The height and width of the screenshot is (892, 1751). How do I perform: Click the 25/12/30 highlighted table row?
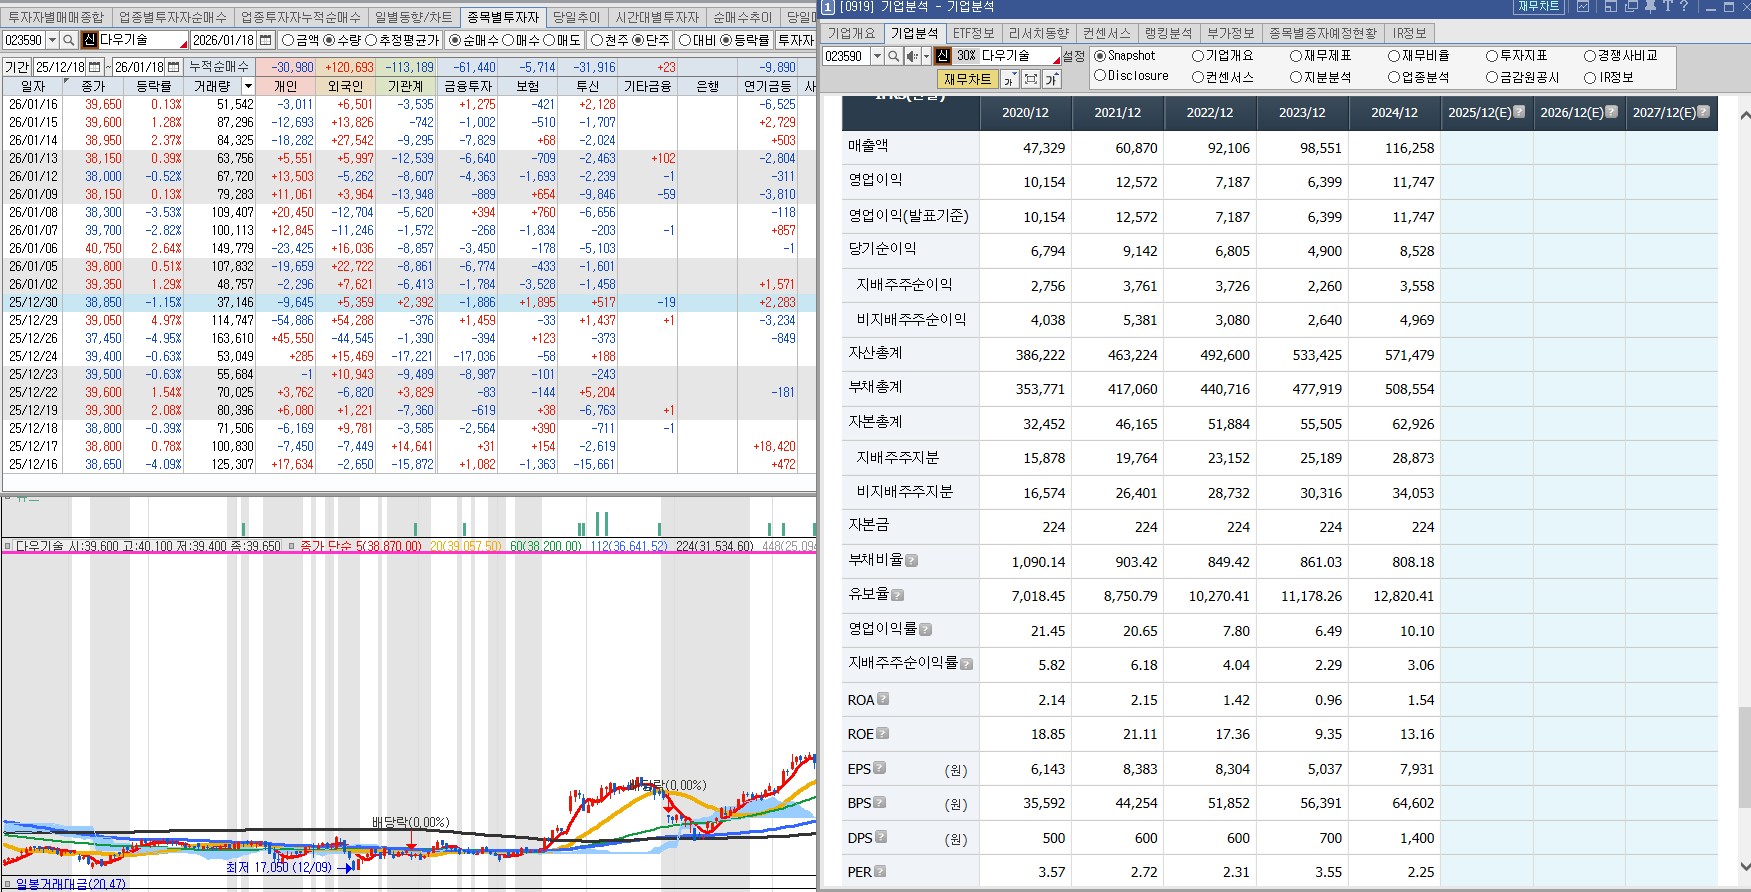(x=409, y=302)
